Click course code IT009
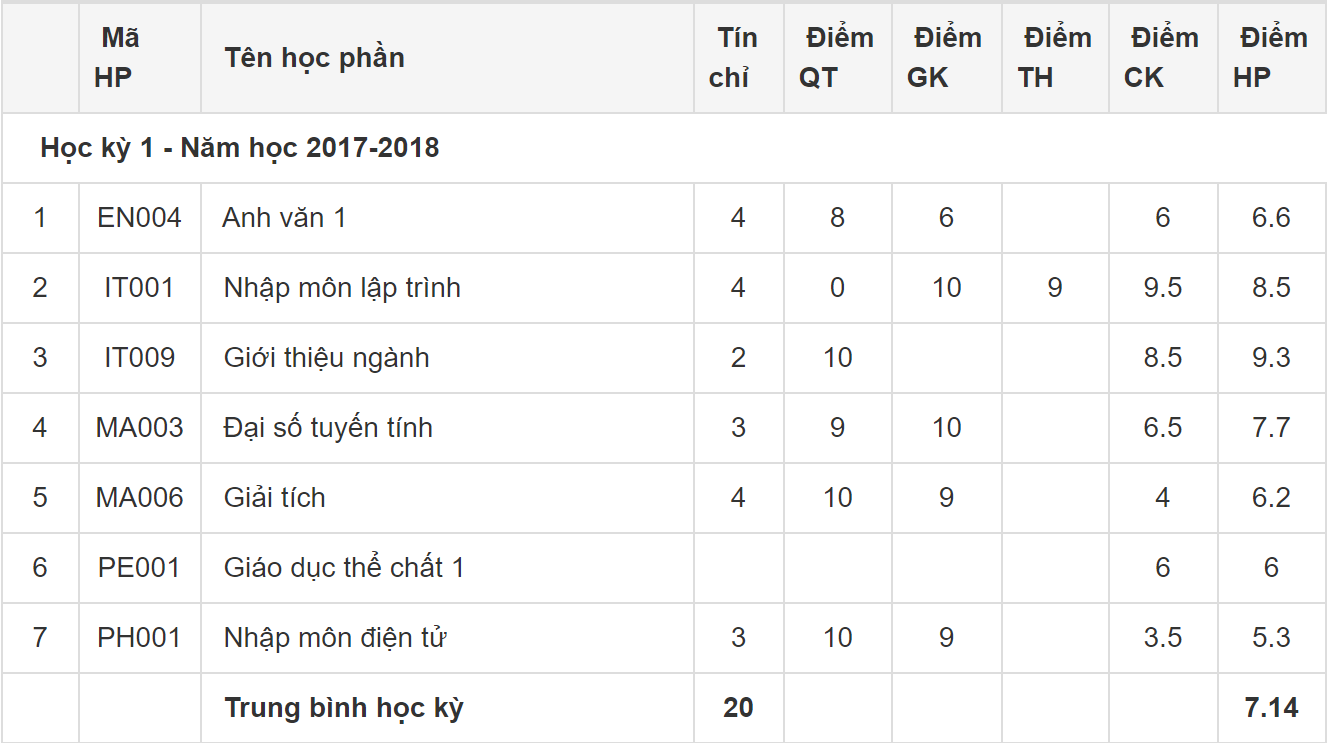Image resolution: width=1327 pixels, height=743 pixels. 139,358
